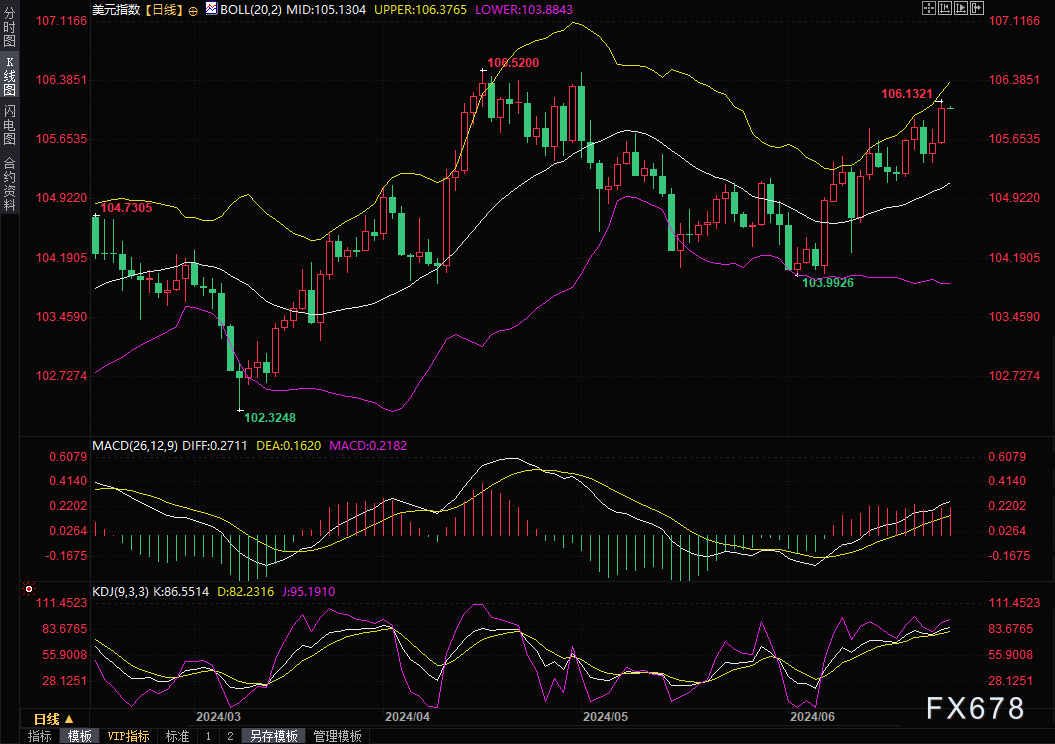
Task: Select the K线图 candlestick chart tab
Action: 9,75
